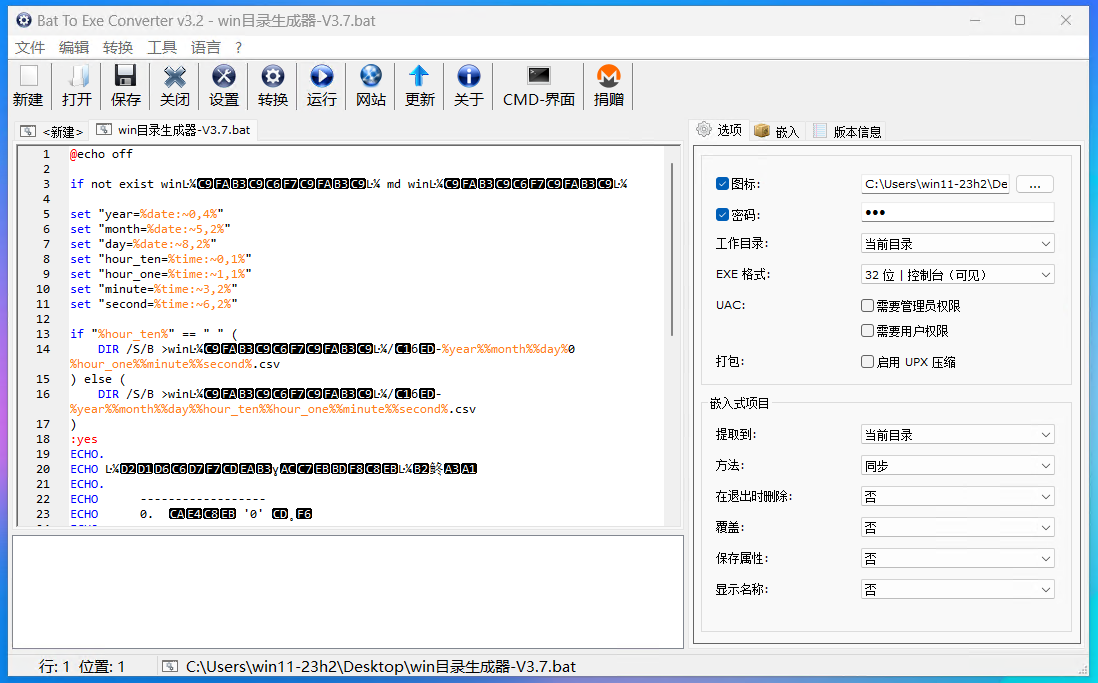
Task: Open the 保存属性 dropdown
Action: [x=957, y=558]
